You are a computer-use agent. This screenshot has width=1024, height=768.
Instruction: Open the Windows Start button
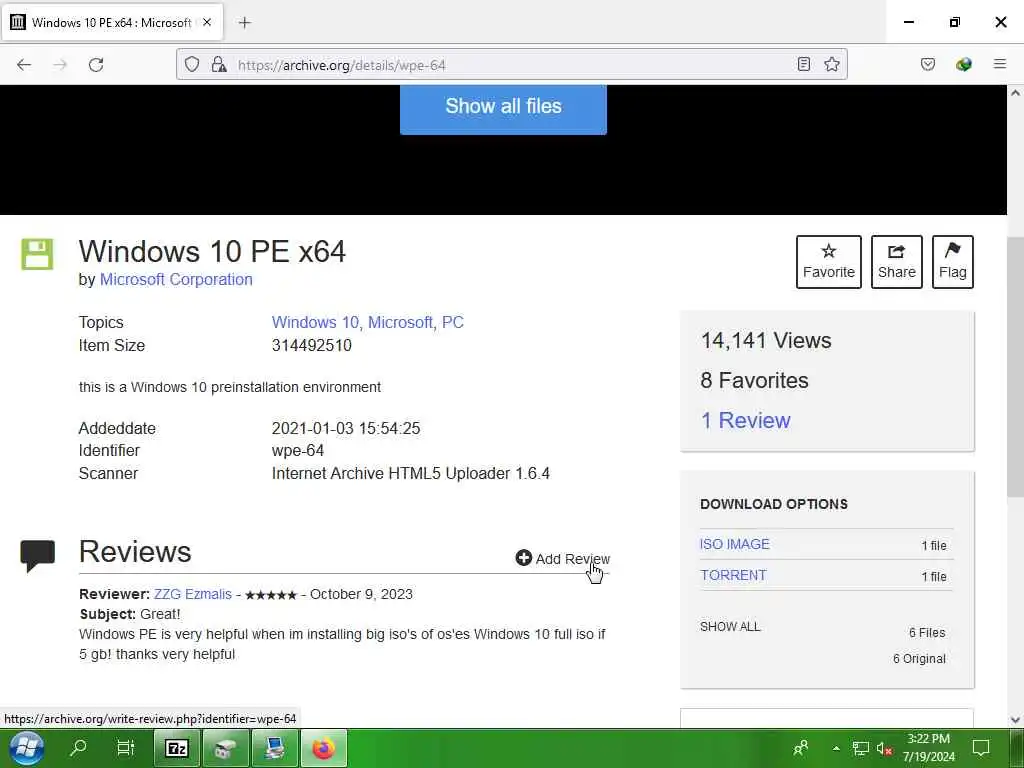point(27,748)
